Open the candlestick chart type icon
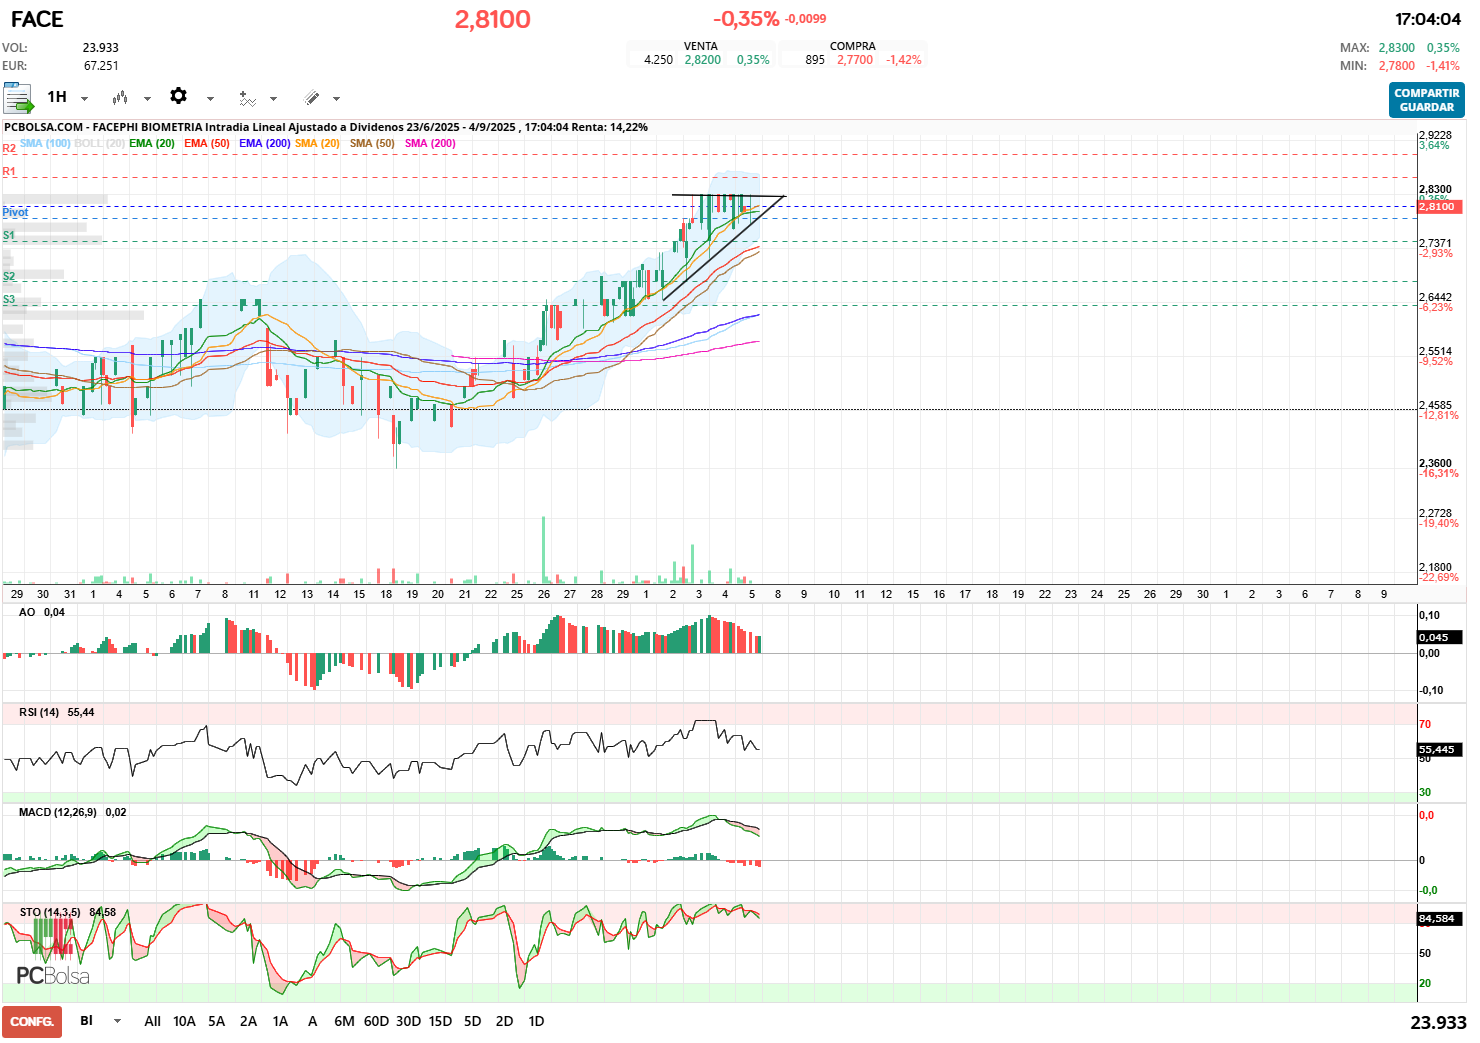 click(x=120, y=98)
